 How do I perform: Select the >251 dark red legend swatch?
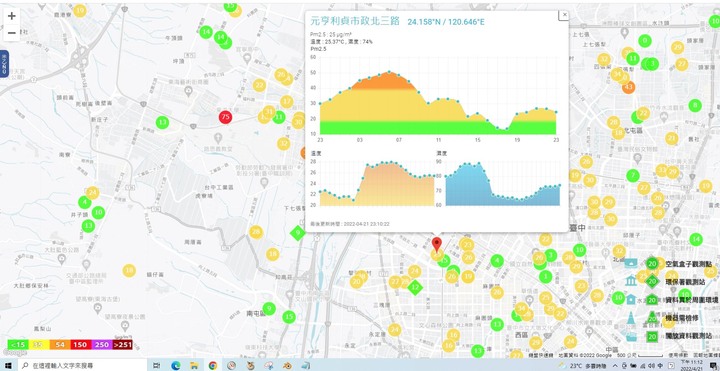click(122, 344)
